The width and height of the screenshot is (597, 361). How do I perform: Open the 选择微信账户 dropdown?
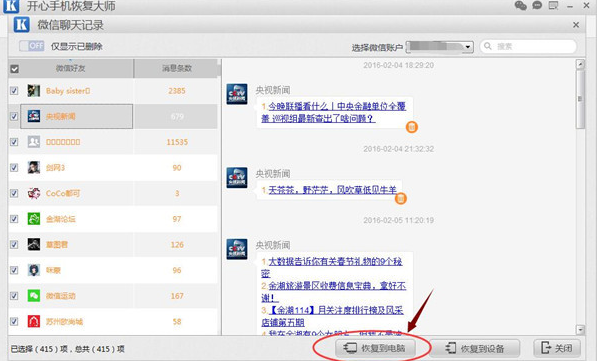coord(440,47)
